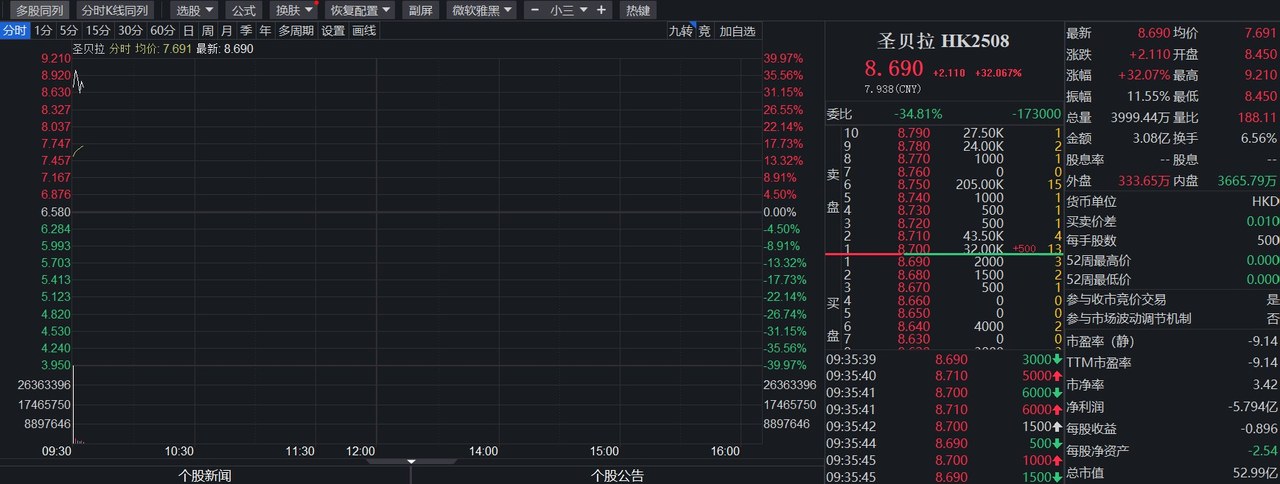Click the 09:35:42 trade tick row
This screenshot has width=1280, height=484.
(x=943, y=426)
